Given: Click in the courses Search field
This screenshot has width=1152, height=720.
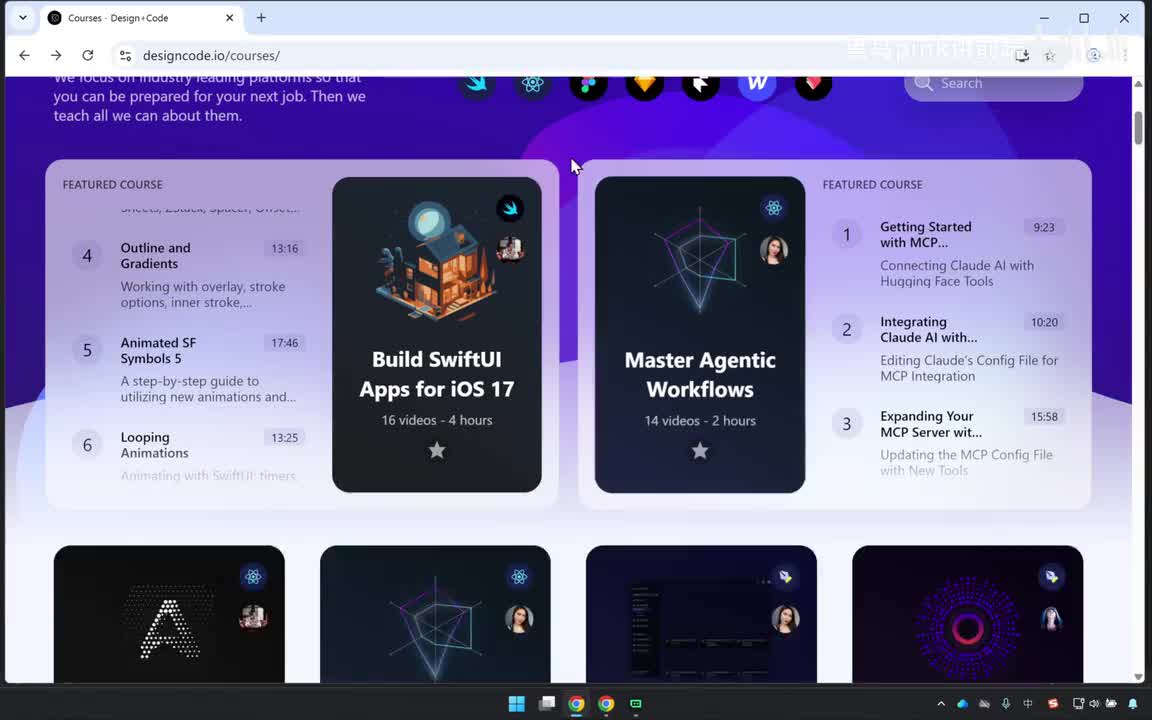Looking at the screenshot, I should click(x=993, y=84).
